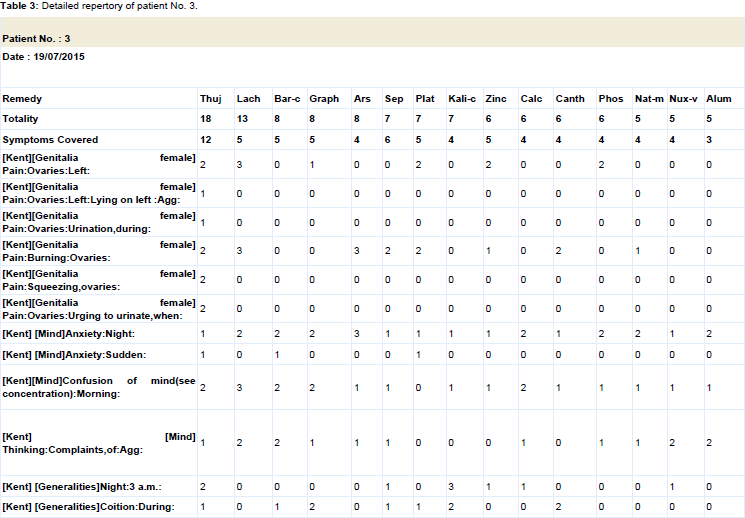745x518 pixels.
Task: Click the 'Plat' column header
Action: pyautogui.click(x=425, y=99)
